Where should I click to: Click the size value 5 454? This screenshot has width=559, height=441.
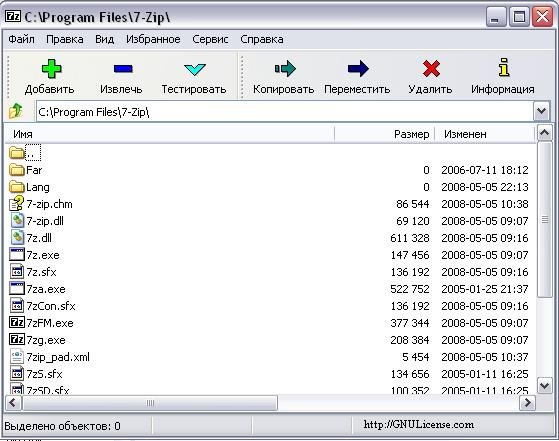415,357
